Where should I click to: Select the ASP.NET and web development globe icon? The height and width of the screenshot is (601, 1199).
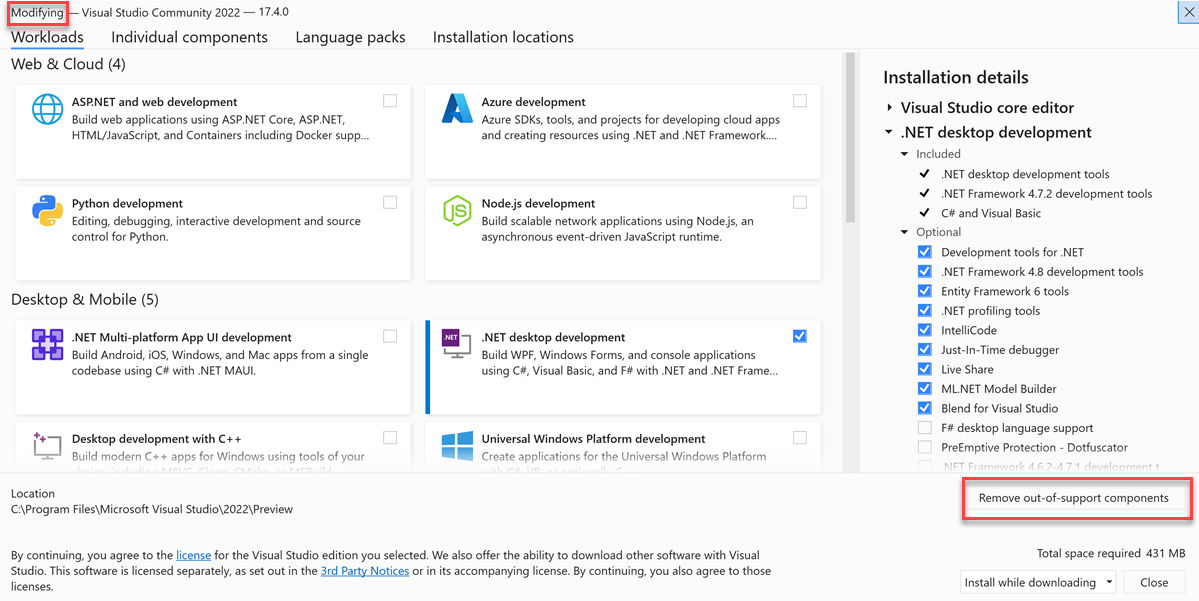tap(47, 109)
